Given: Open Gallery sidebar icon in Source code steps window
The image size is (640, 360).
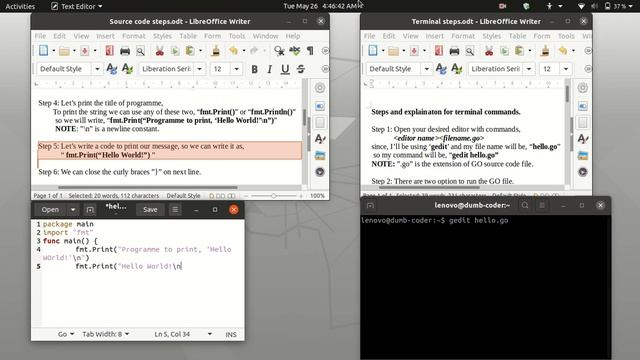Looking at the screenshot, I should tap(320, 156).
